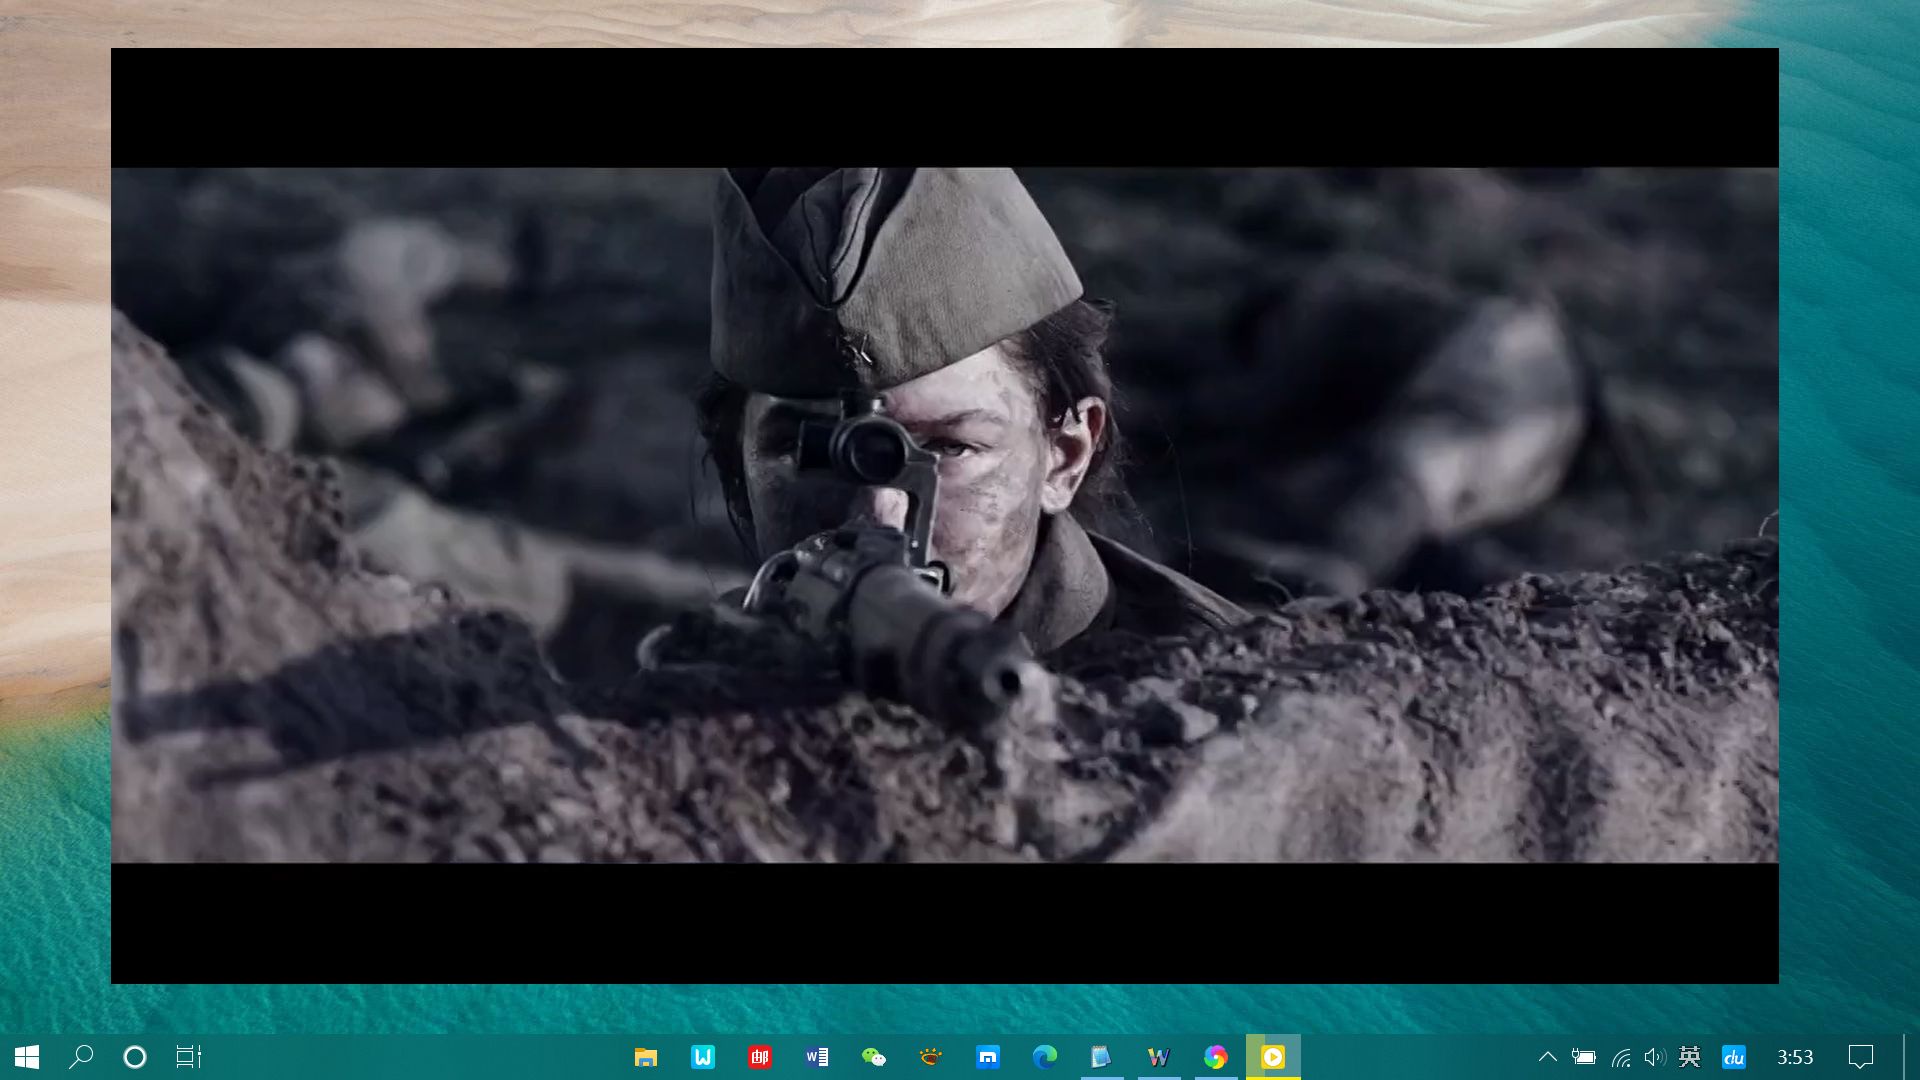Viewport: 1920px width, 1080px height.
Task: Open Microsoft Edge browser
Action: tap(1044, 1057)
